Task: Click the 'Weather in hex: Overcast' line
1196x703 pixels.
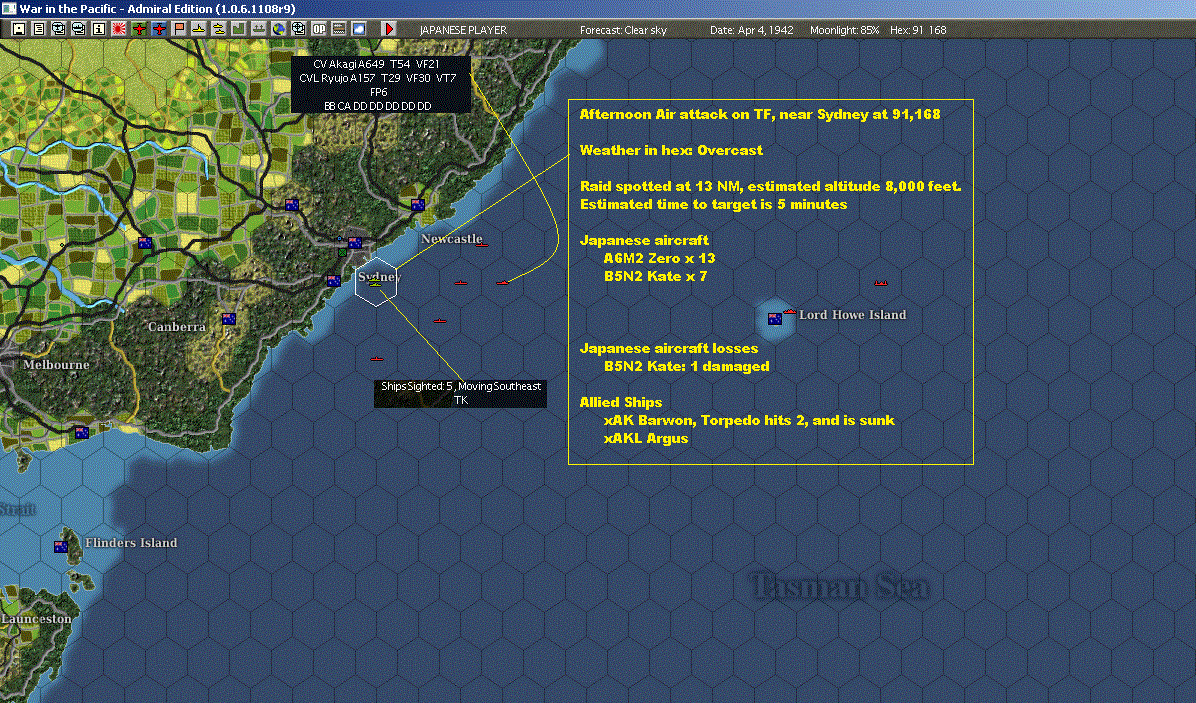Action: (x=671, y=150)
